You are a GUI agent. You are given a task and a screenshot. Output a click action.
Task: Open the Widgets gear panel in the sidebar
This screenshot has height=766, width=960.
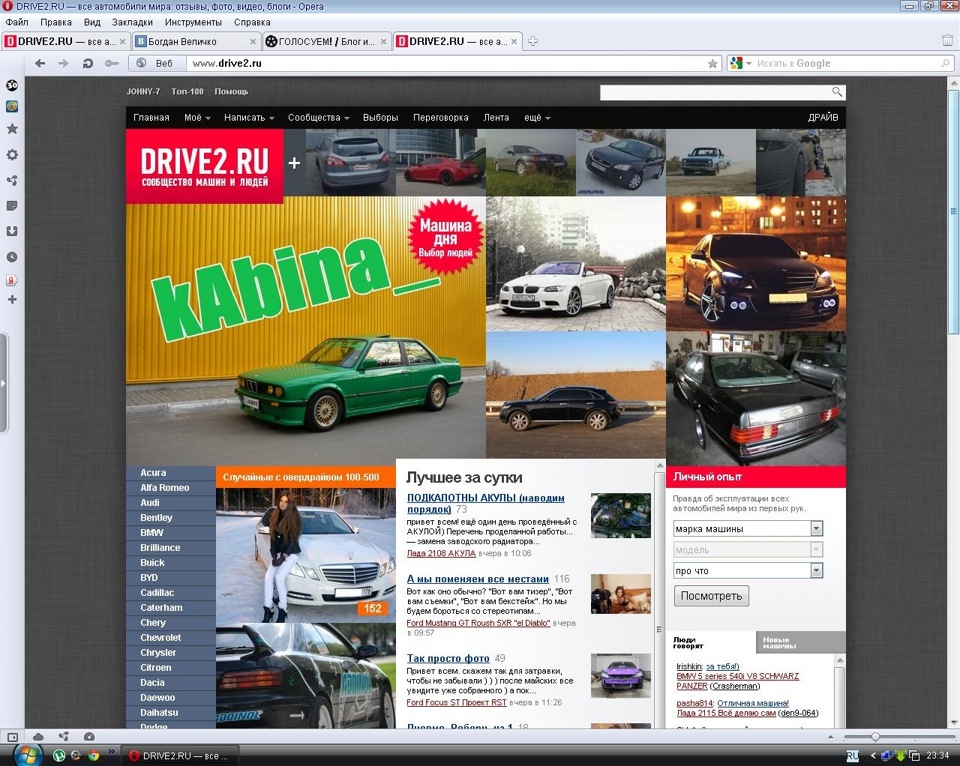click(12, 155)
